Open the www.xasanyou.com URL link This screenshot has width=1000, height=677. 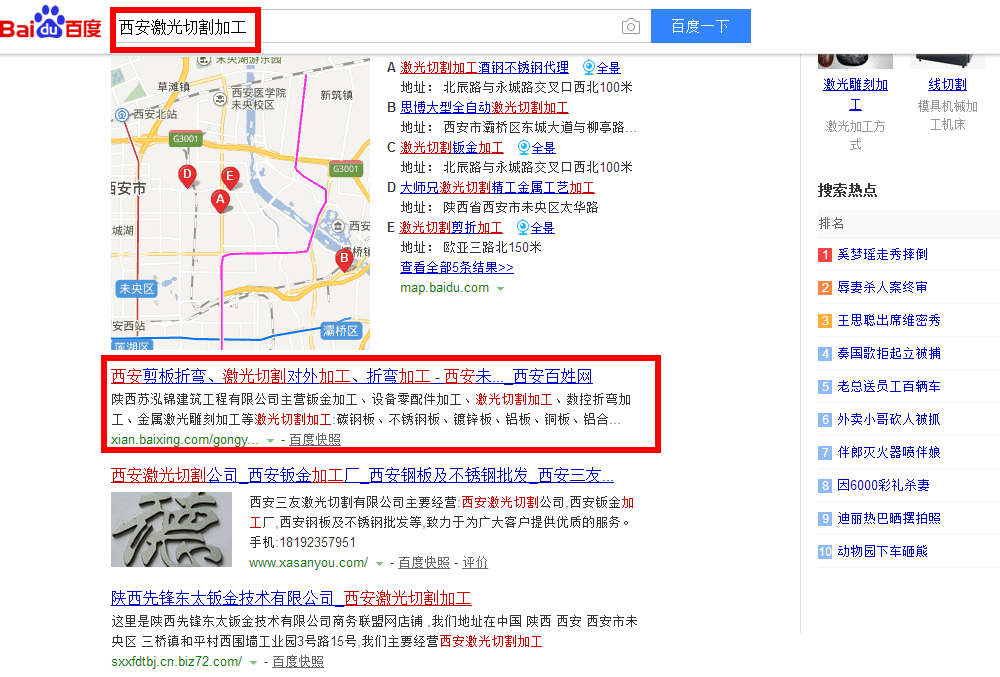point(308,563)
